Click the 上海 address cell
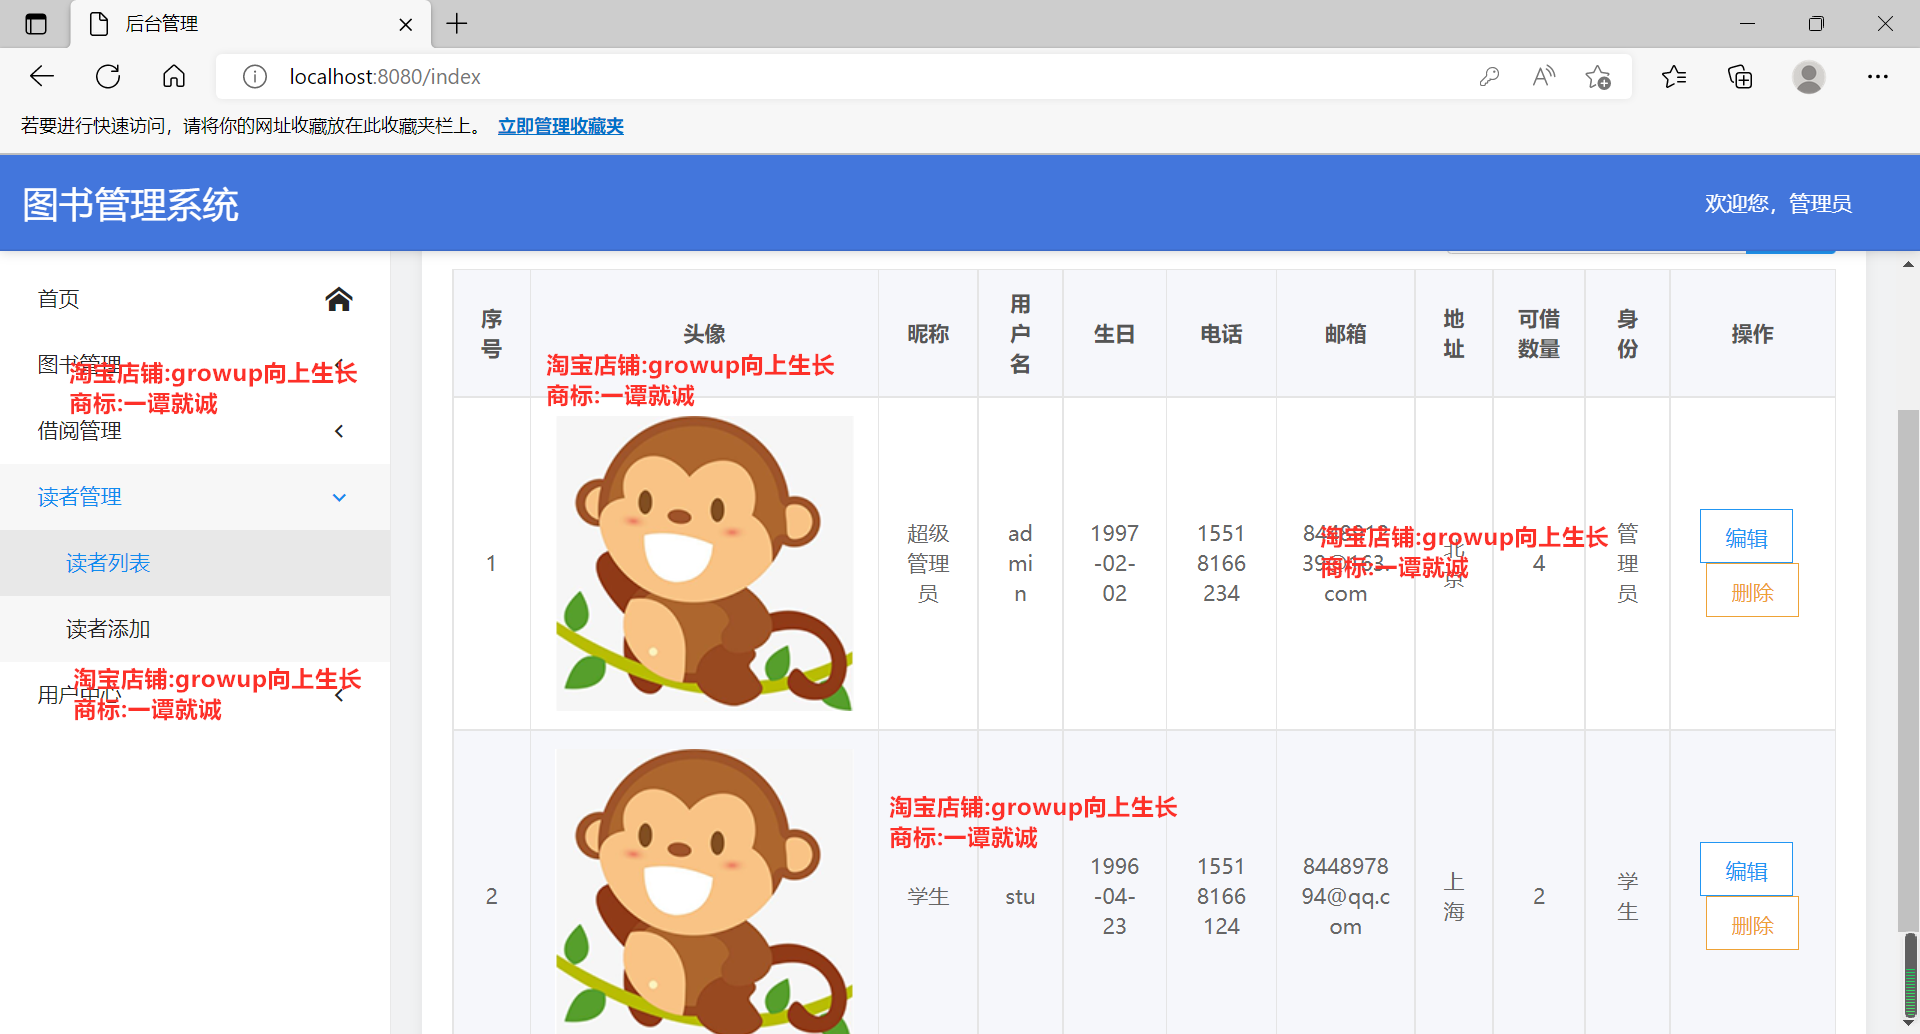The width and height of the screenshot is (1920, 1034). pyautogui.click(x=1453, y=896)
